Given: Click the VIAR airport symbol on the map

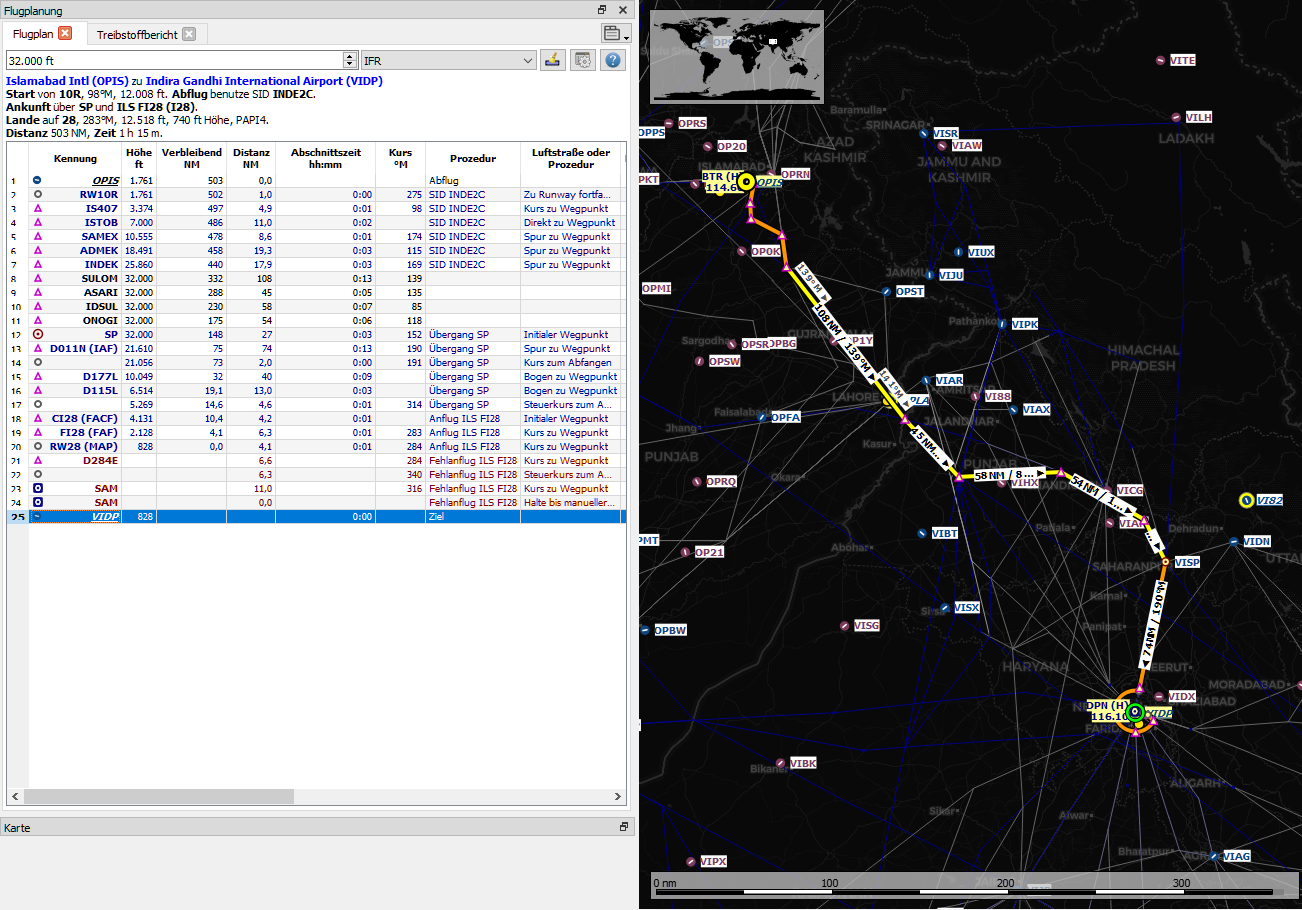Looking at the screenshot, I should pyautogui.click(x=927, y=381).
